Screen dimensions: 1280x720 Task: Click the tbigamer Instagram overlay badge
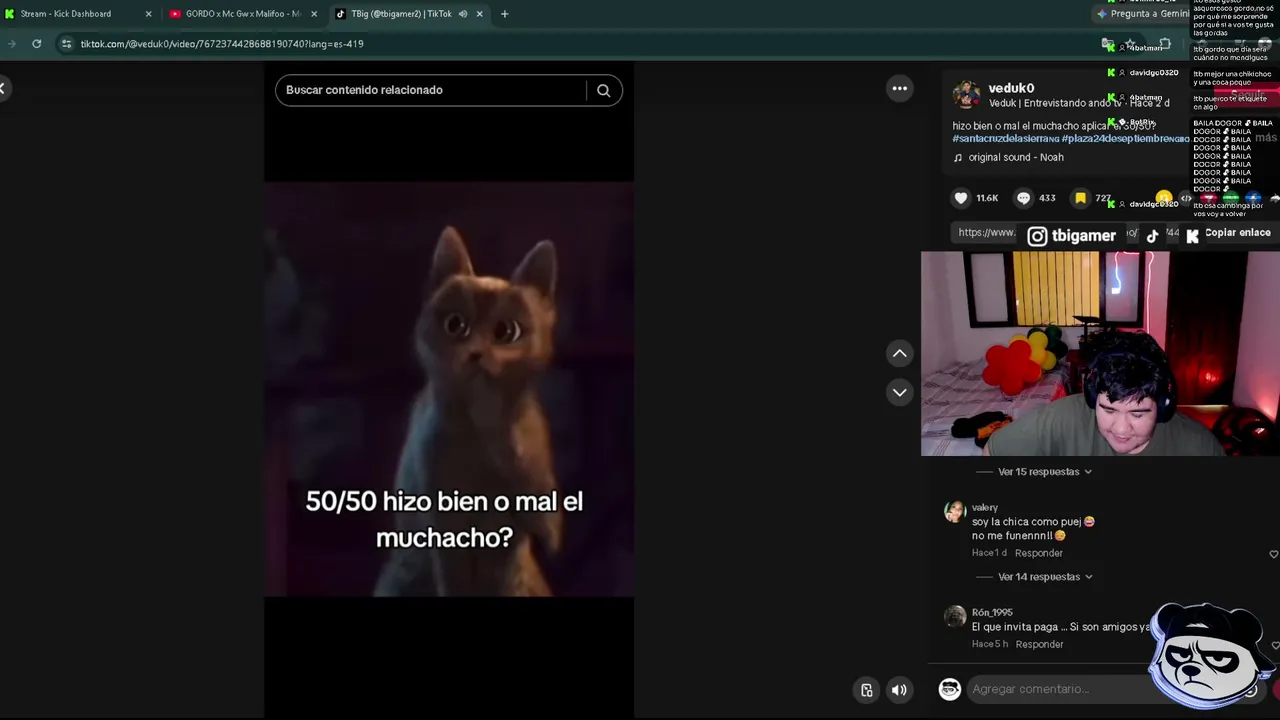(1072, 236)
